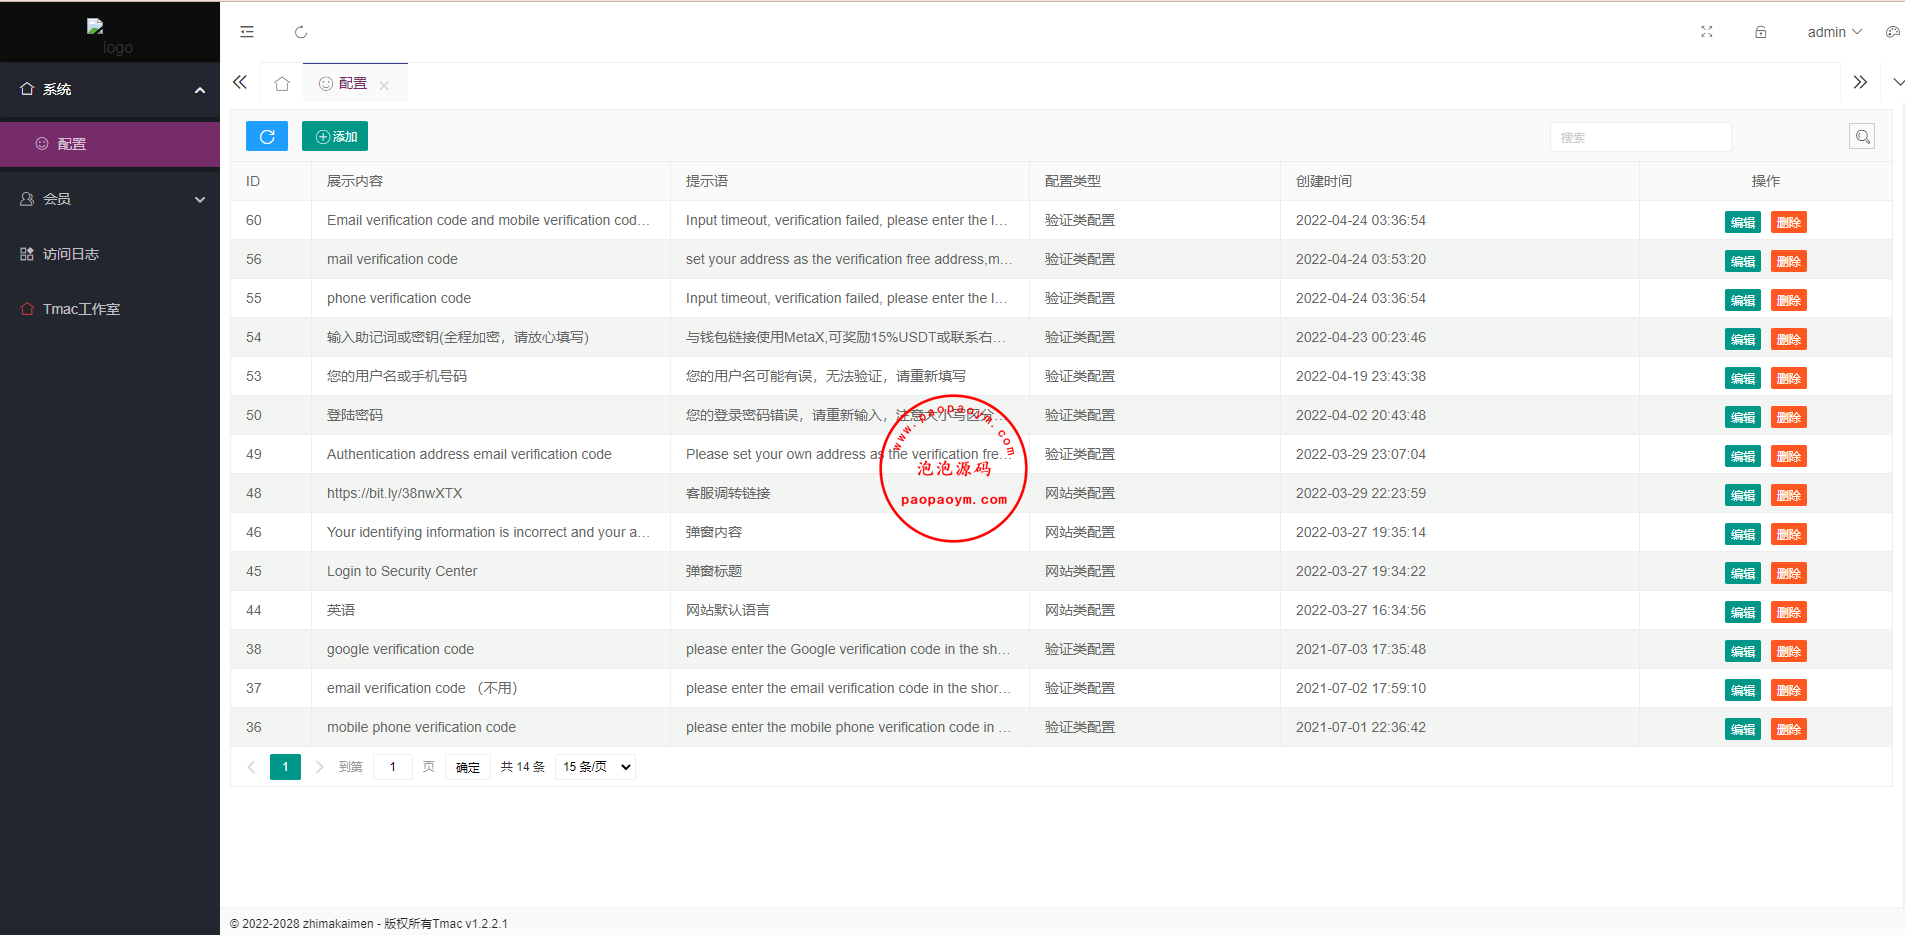Screen dimensions: 1905x935
Task: Open the admin user dropdown
Action: (x=1834, y=32)
